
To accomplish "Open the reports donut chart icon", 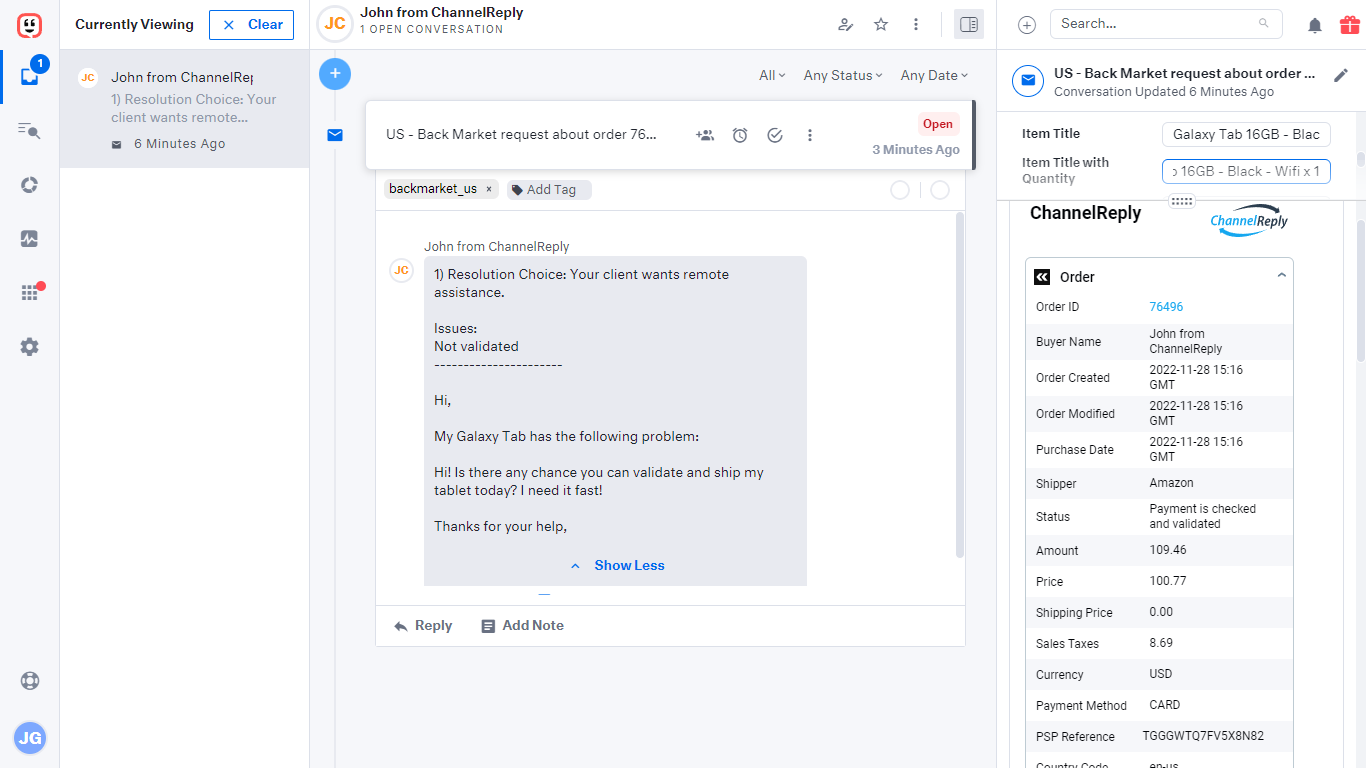I will [x=29, y=185].
